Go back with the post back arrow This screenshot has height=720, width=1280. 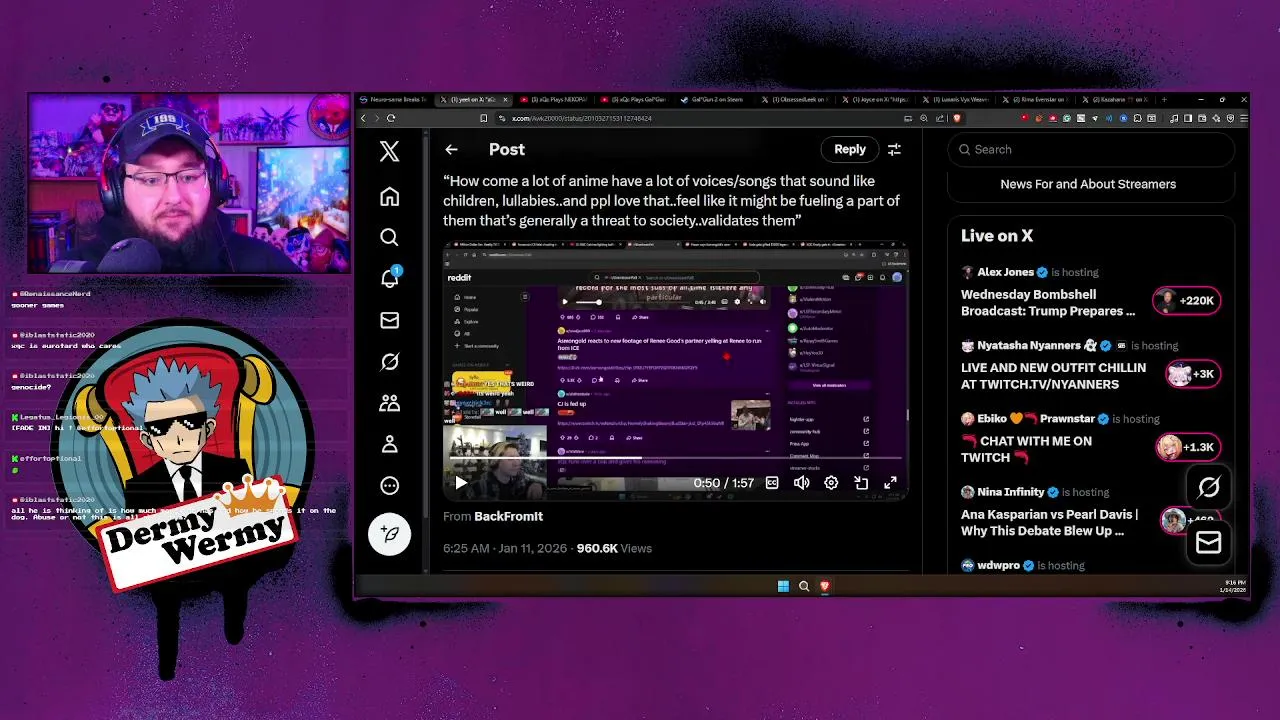coord(451,149)
